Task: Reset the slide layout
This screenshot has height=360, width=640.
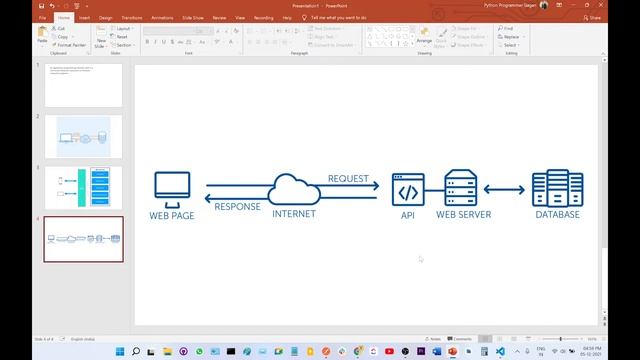Action: tap(119, 37)
